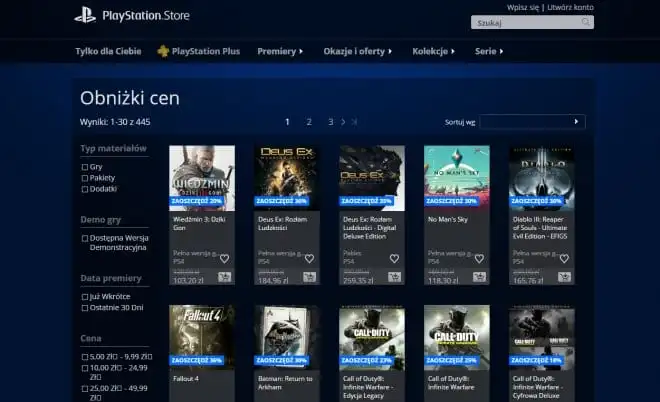
Task: Open No Man's Sky cover thumbnail
Action: (457, 178)
